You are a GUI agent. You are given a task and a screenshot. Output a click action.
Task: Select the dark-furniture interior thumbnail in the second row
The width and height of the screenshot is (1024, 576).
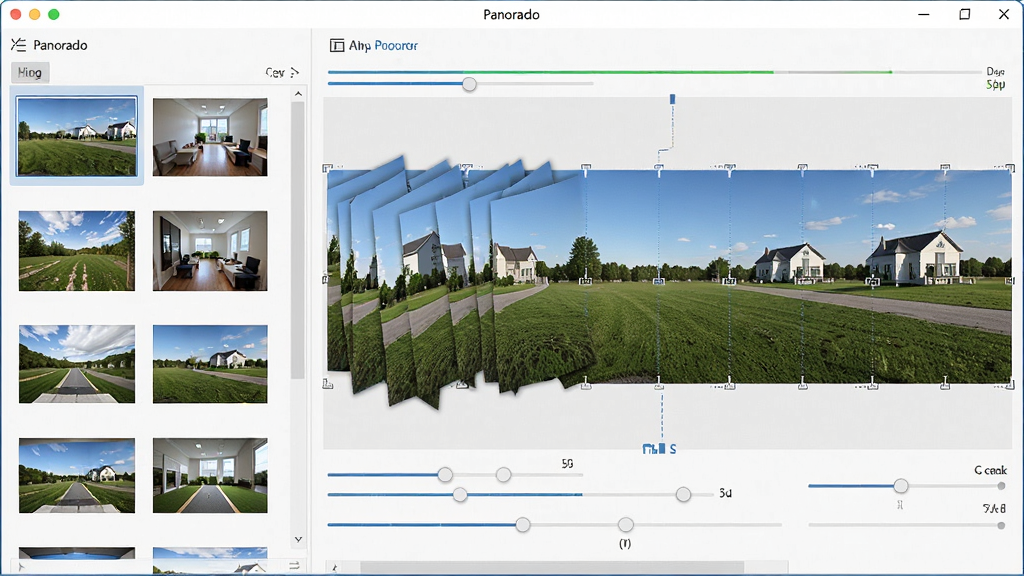210,251
